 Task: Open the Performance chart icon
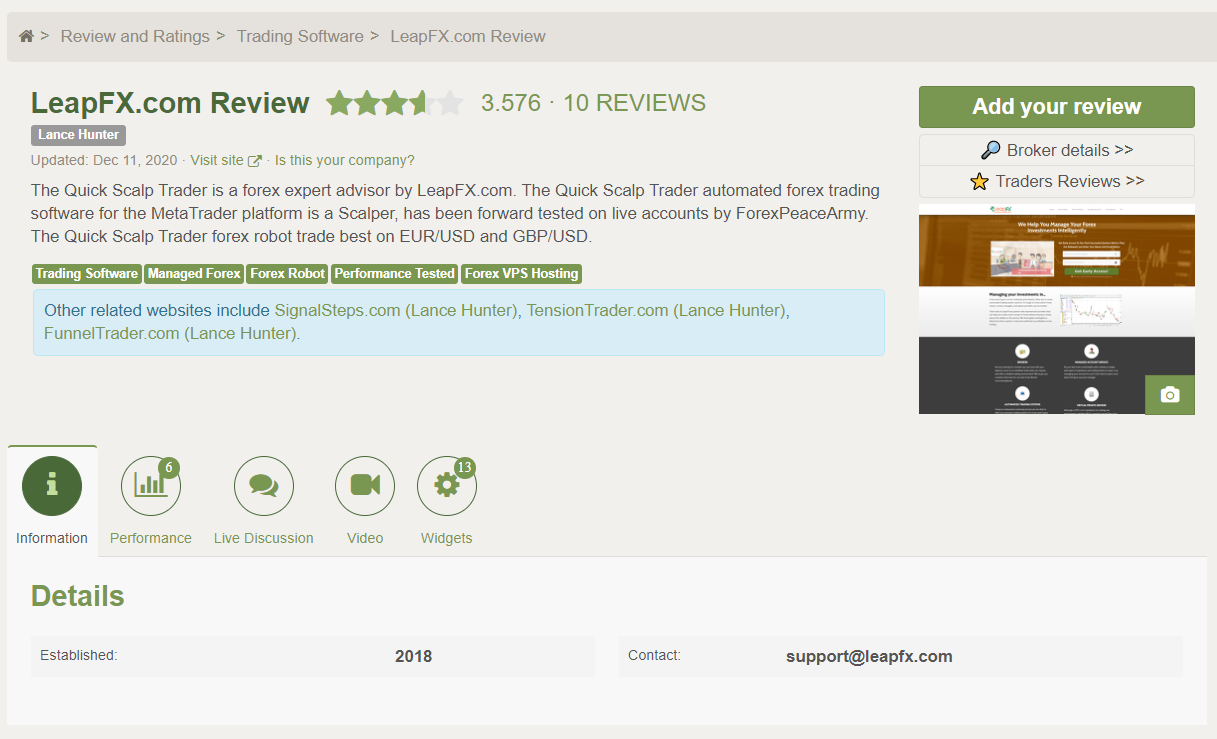tap(150, 486)
